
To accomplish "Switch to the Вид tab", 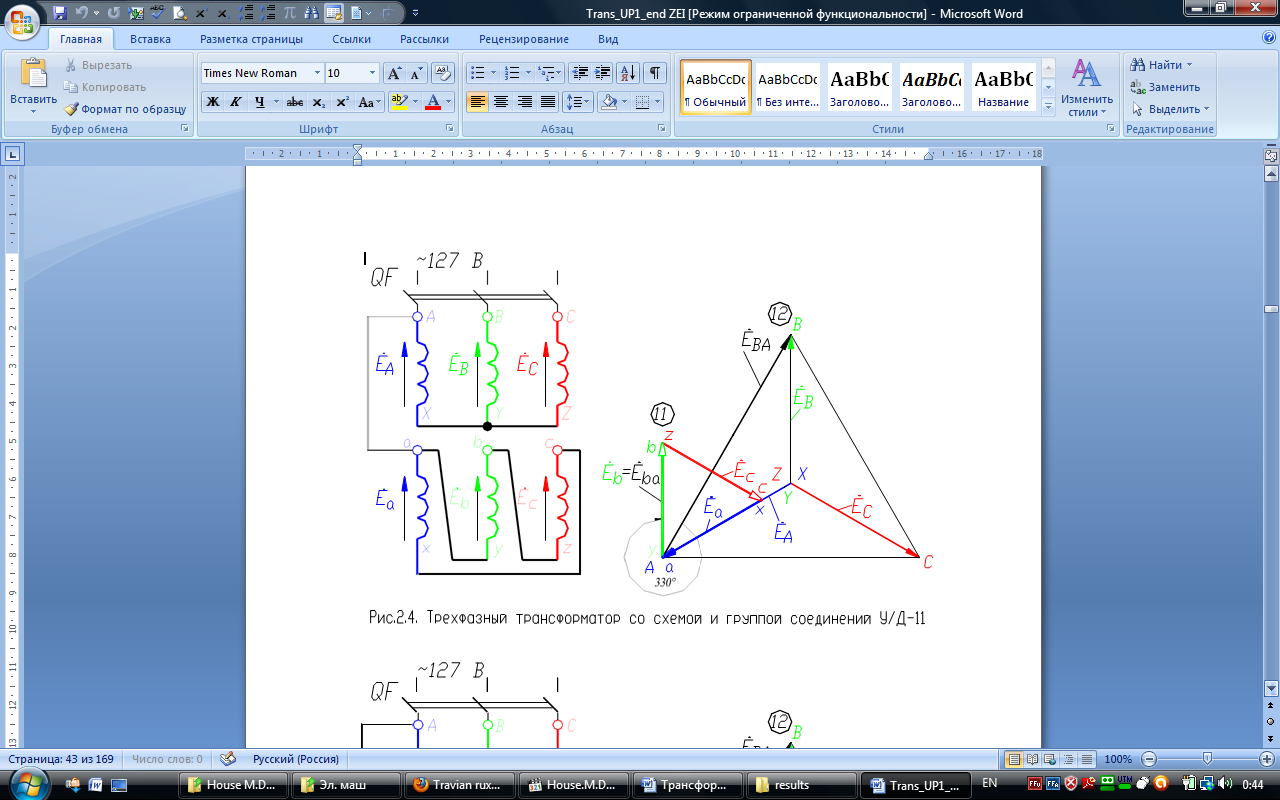I will point(608,39).
